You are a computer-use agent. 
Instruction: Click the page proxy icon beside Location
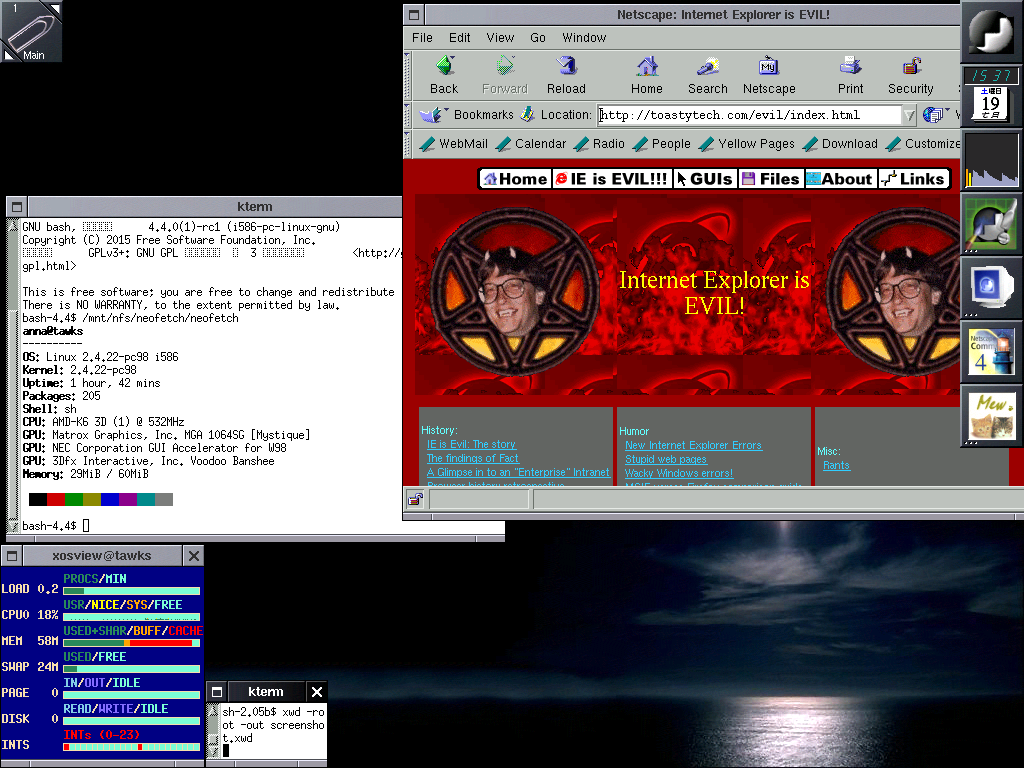pyautogui.click(x=527, y=115)
